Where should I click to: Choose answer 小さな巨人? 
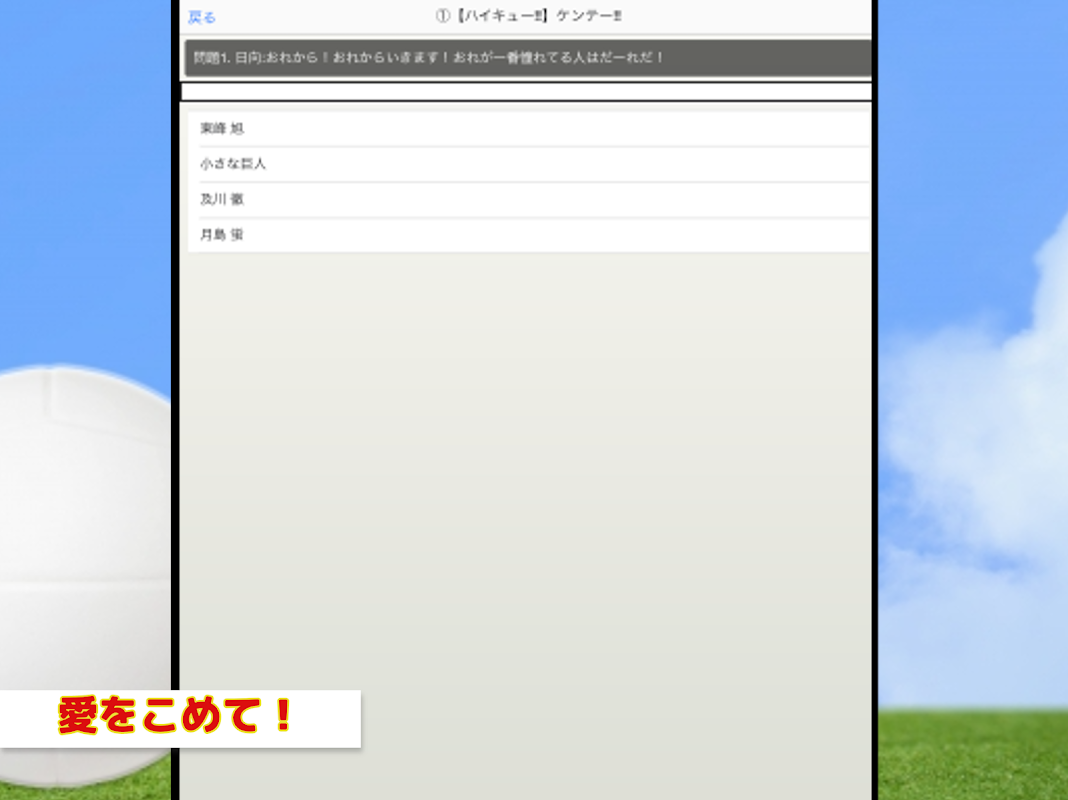(x=529, y=164)
